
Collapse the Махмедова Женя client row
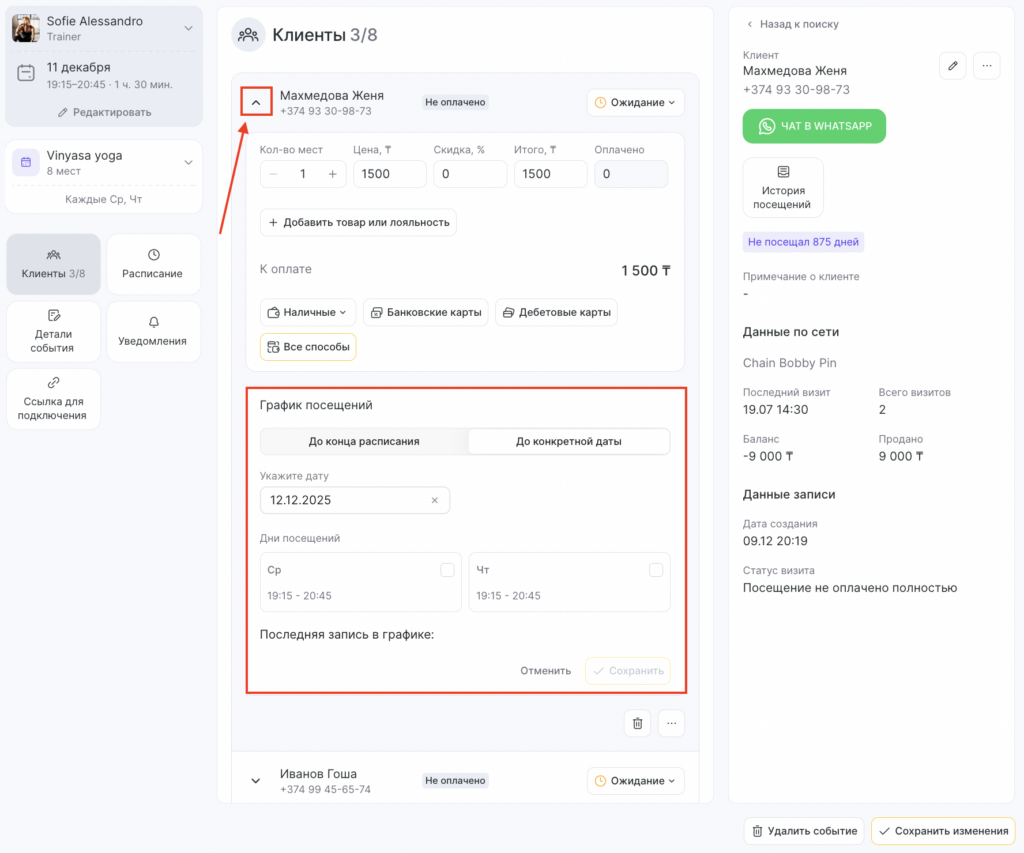256,102
